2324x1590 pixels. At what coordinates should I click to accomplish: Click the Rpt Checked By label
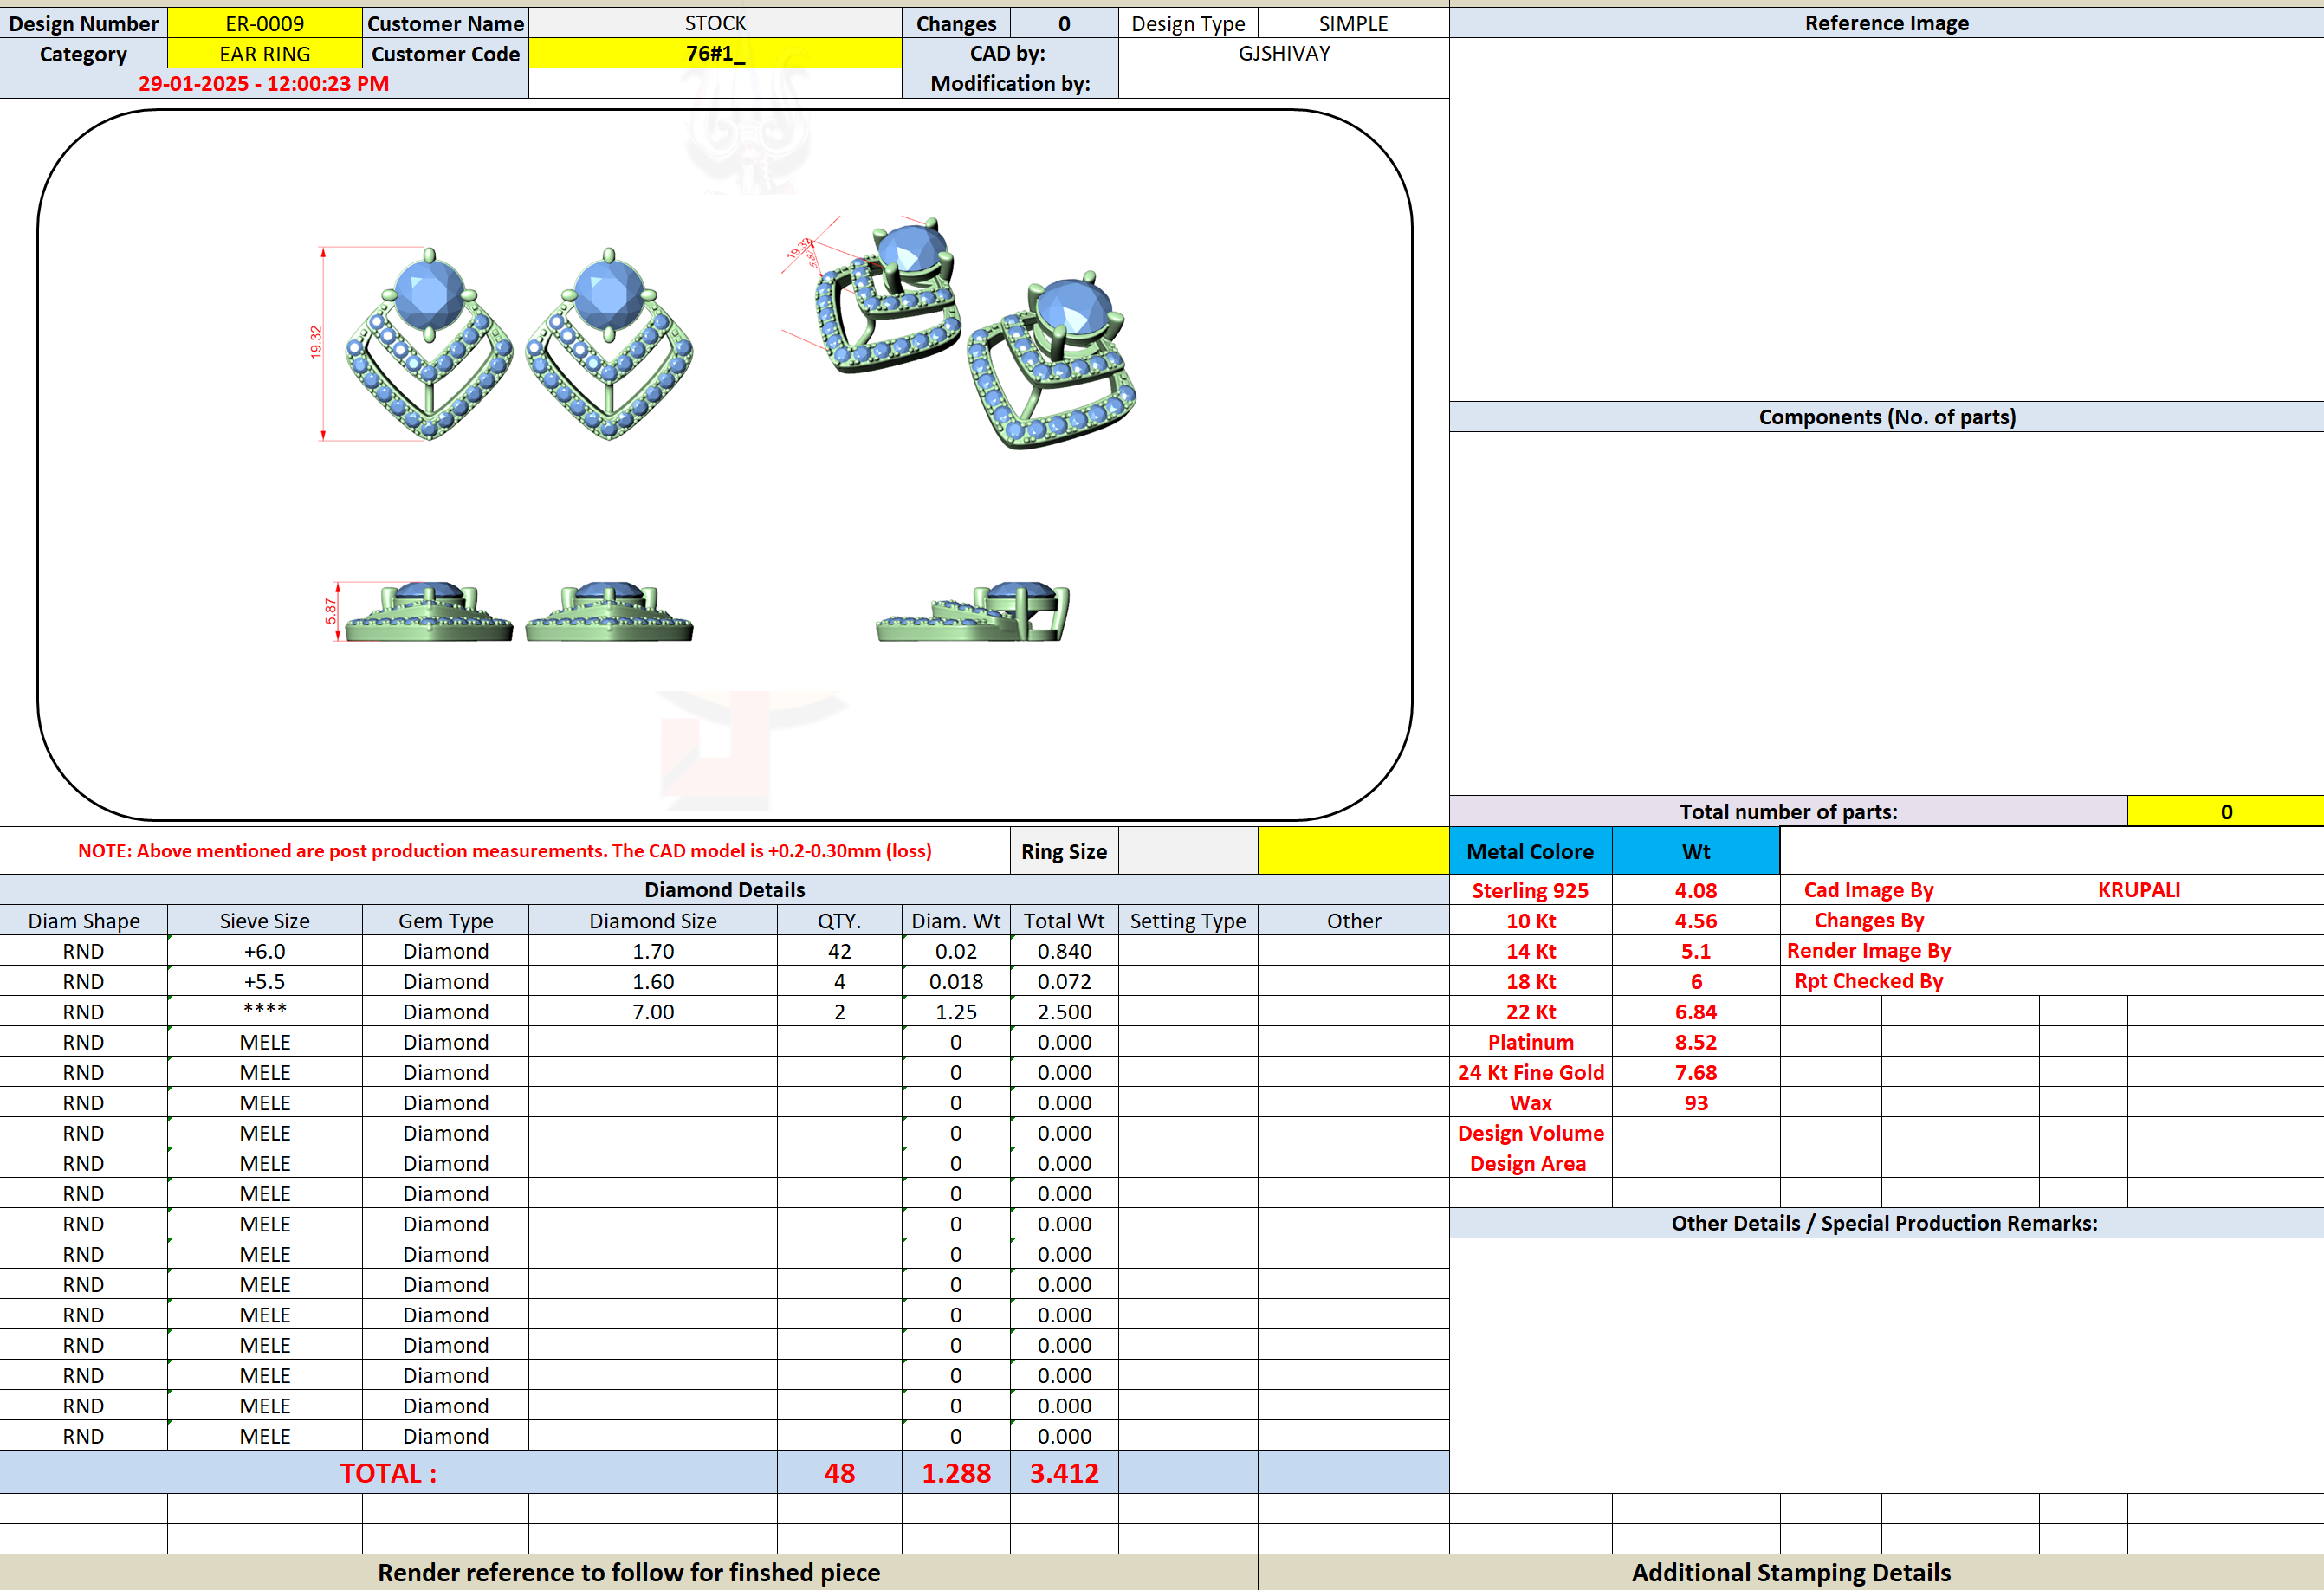(x=1868, y=981)
